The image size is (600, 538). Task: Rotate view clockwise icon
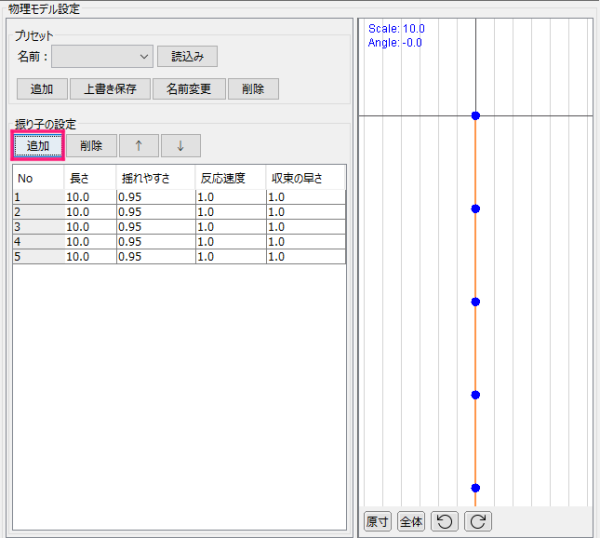(x=478, y=522)
